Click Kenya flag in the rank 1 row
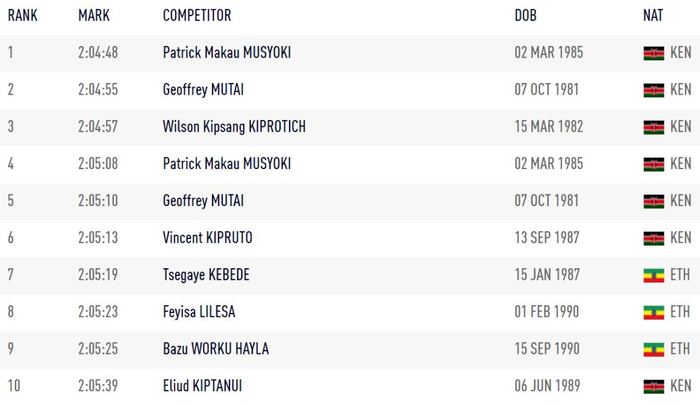 point(653,53)
